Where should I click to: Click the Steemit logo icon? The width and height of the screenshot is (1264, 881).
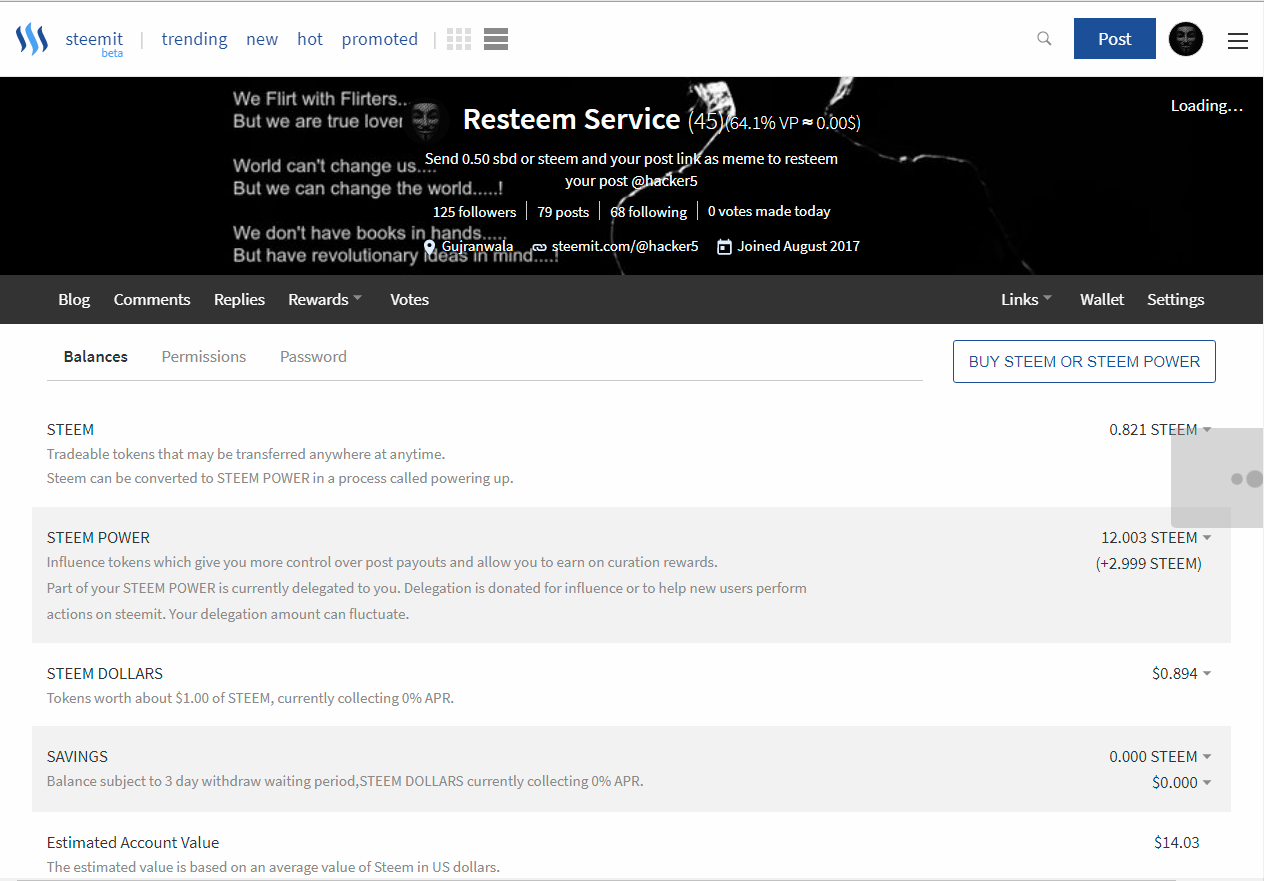[x=32, y=40]
